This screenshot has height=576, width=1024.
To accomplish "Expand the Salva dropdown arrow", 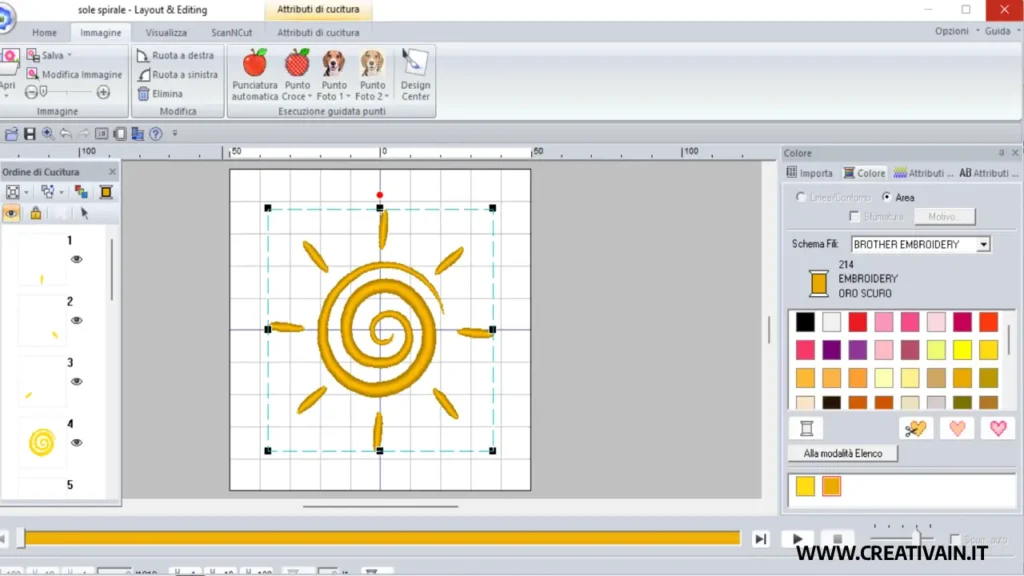I will pyautogui.click(x=69, y=56).
